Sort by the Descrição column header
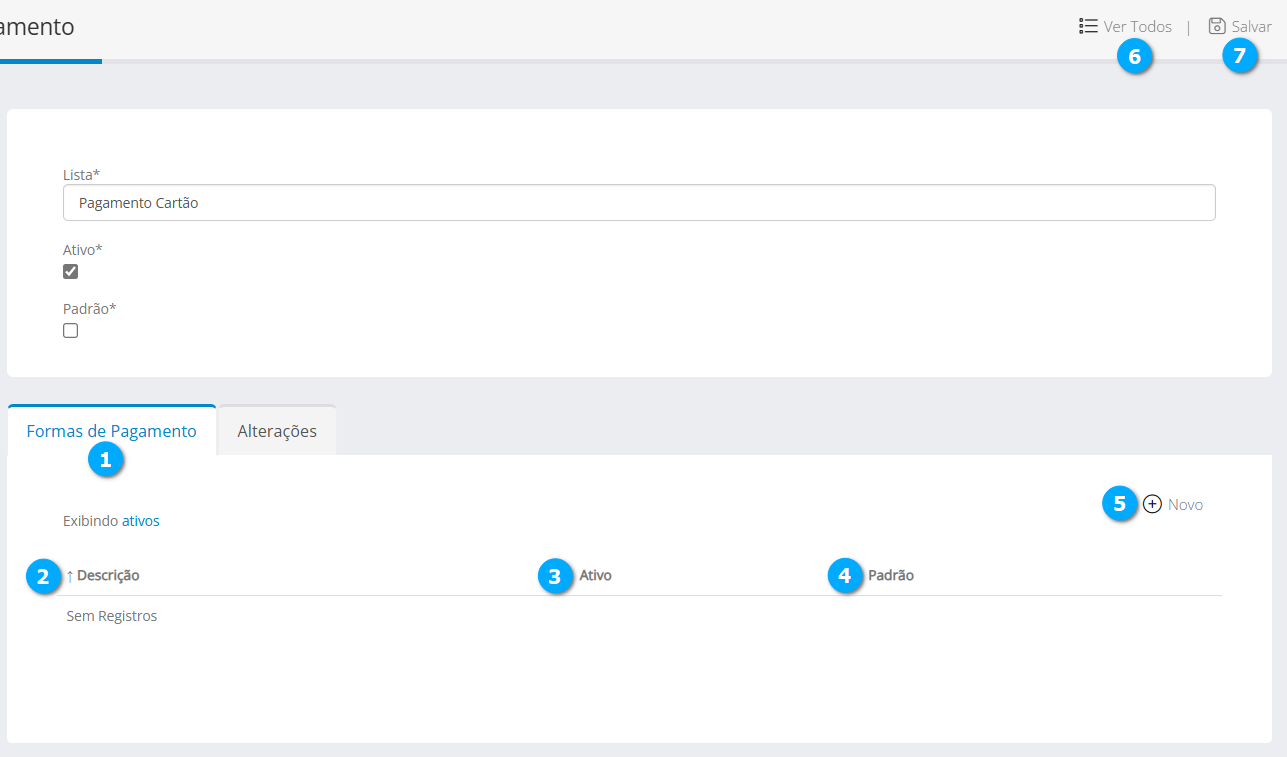Viewport: 1287px width, 757px height. coord(108,576)
